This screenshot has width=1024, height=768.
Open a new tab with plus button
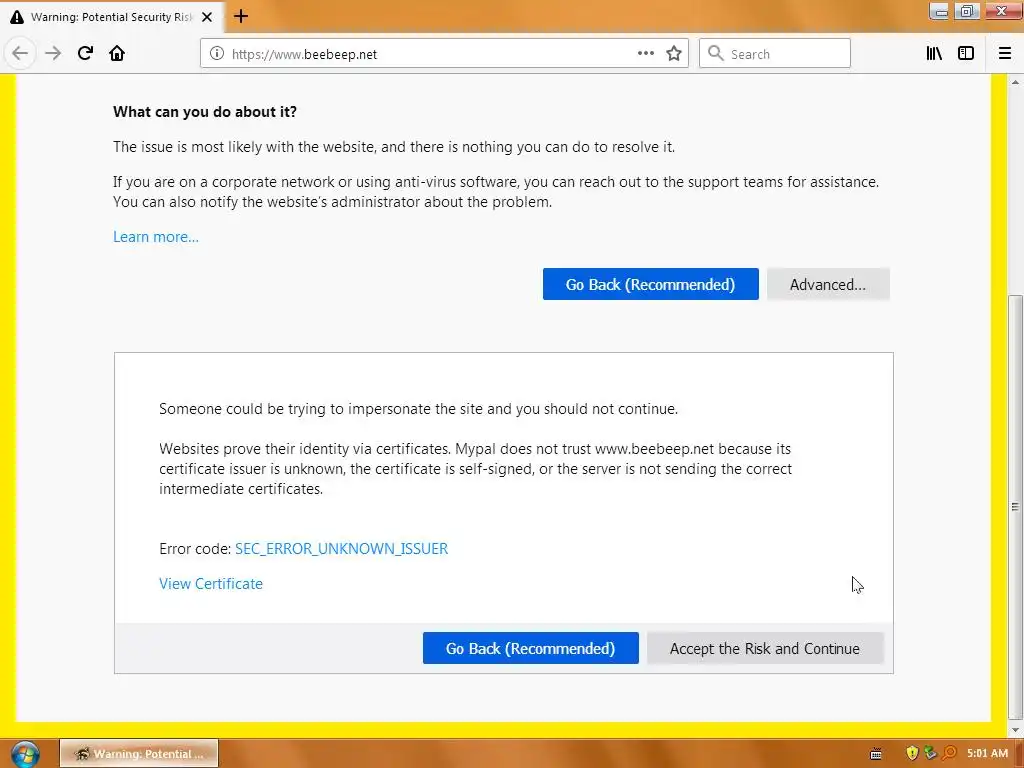[241, 16]
